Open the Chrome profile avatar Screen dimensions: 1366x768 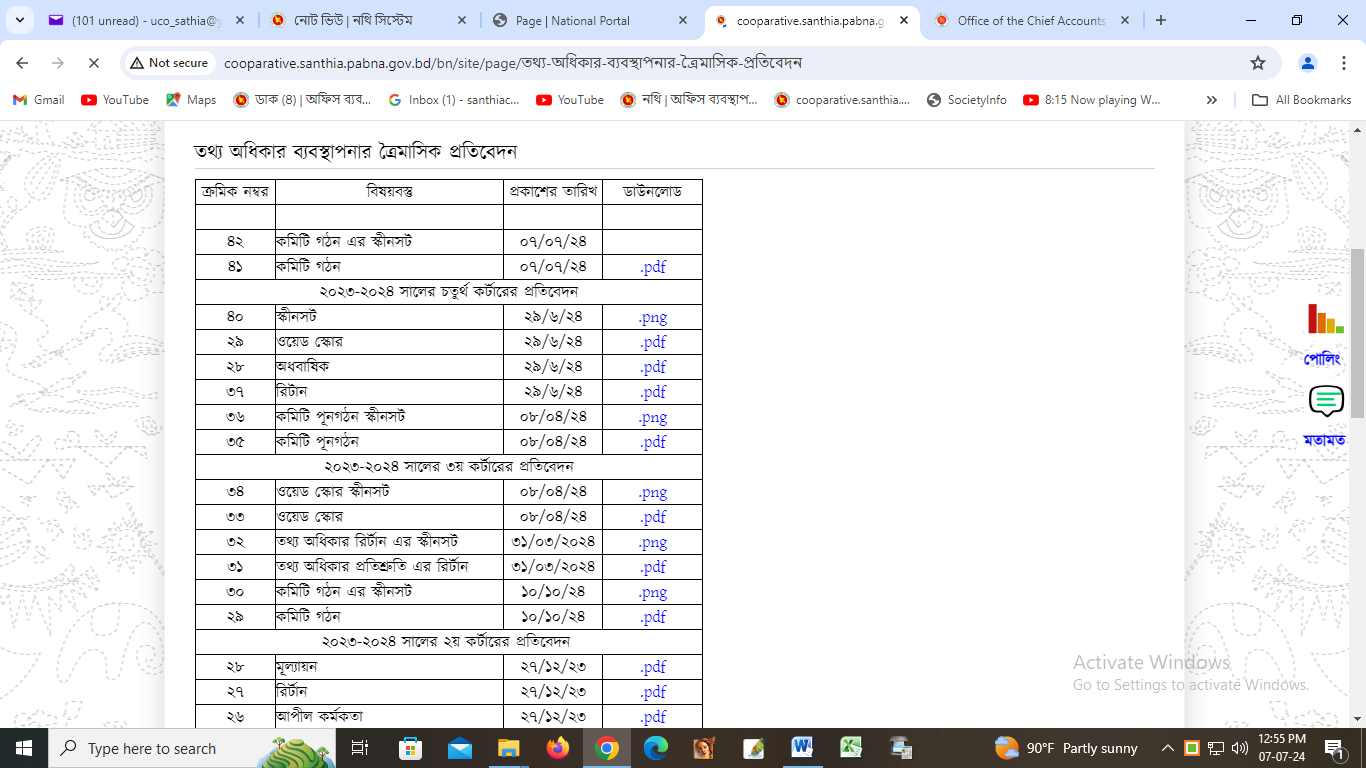1307,63
